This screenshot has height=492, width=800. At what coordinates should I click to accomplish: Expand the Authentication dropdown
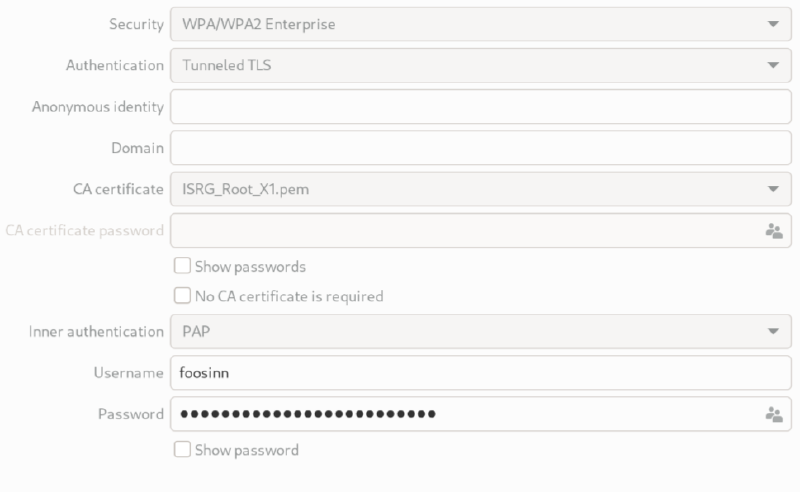480,65
